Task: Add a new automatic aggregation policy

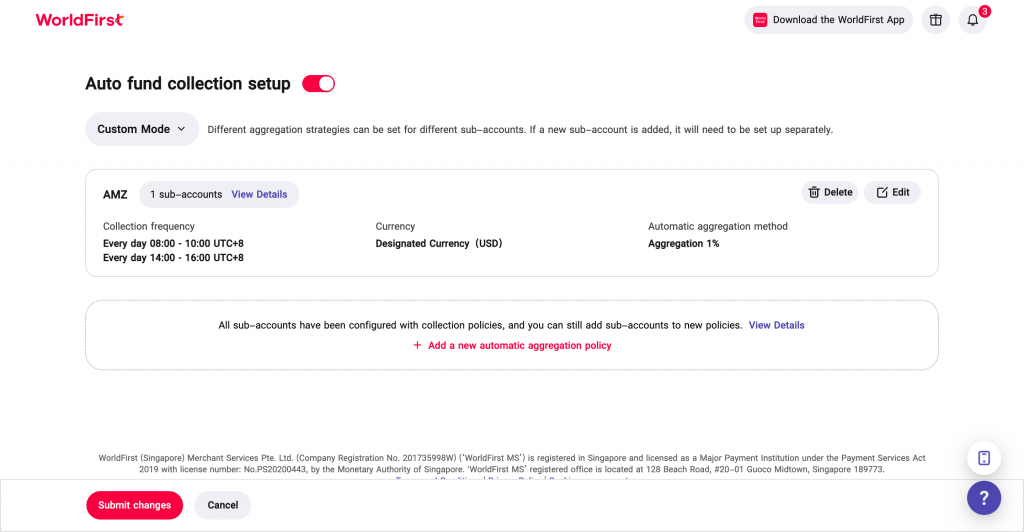Action: pyautogui.click(x=519, y=346)
